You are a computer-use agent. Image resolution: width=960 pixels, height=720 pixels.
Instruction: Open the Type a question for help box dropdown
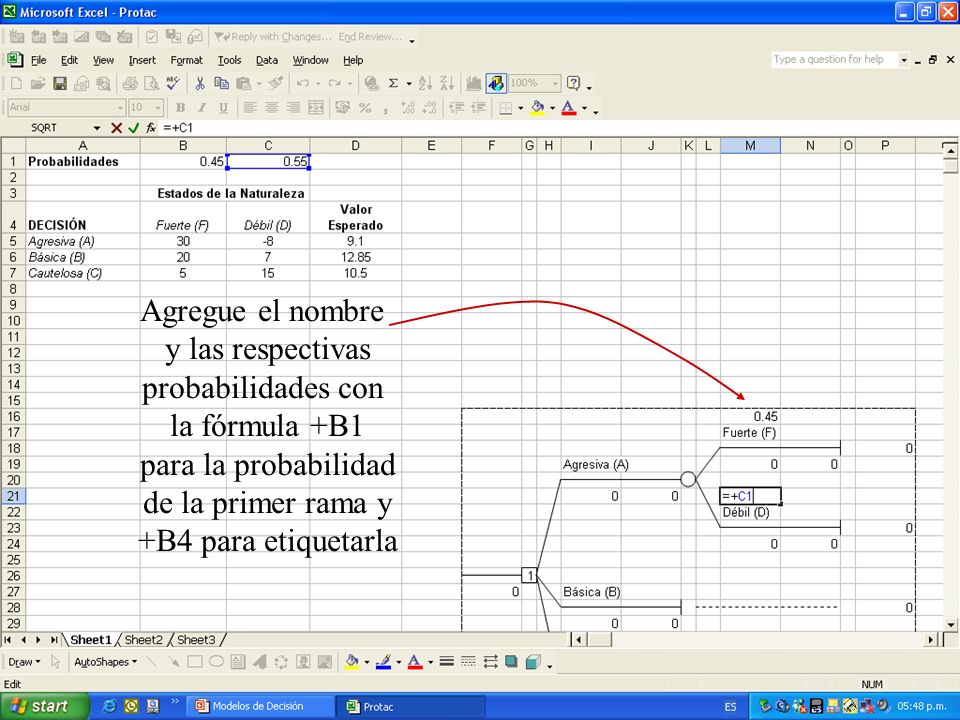(x=904, y=59)
